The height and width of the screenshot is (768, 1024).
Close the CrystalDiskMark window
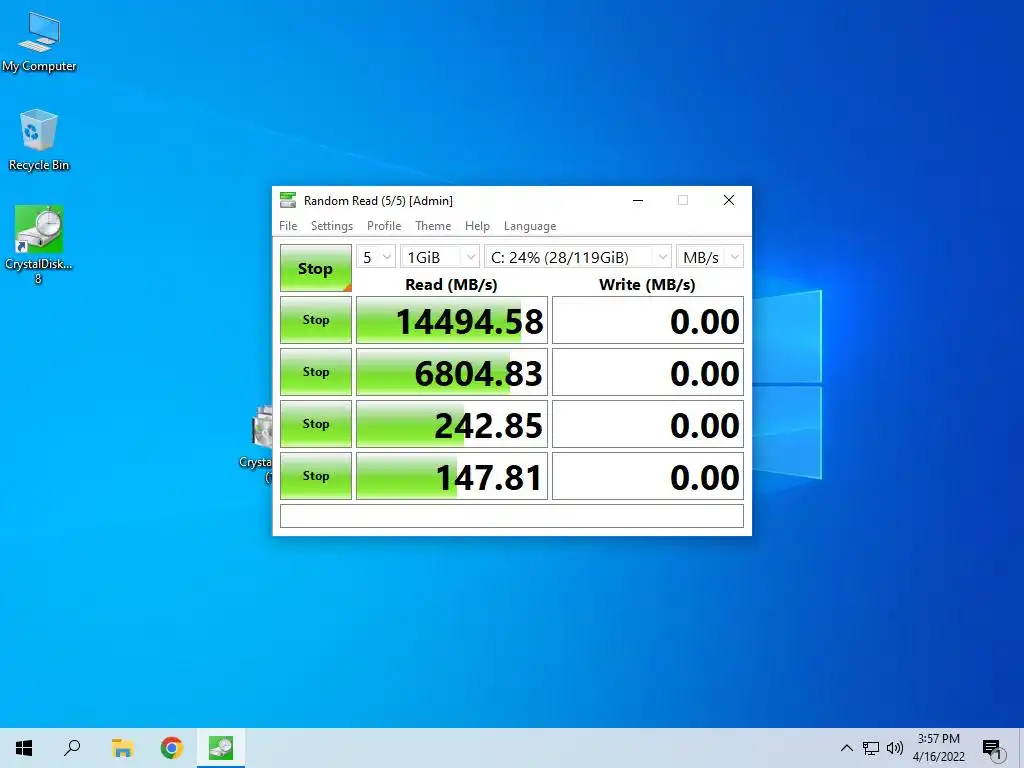coord(729,200)
